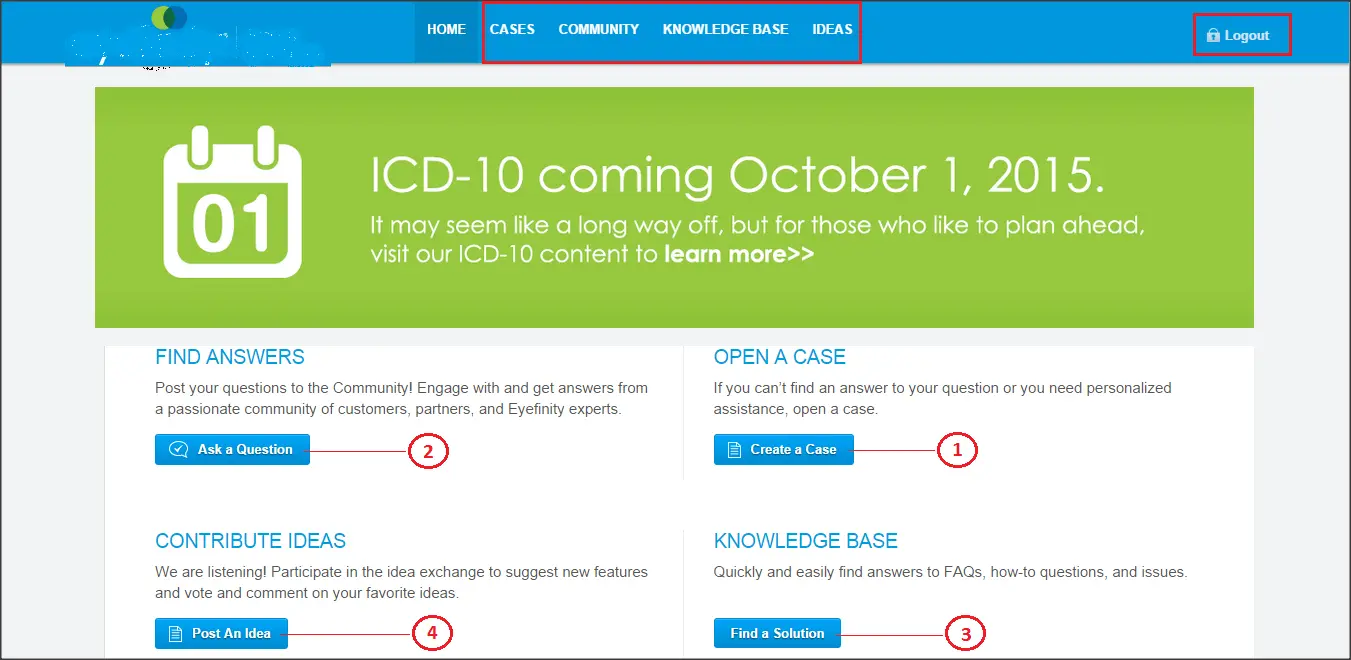The width and height of the screenshot is (1351, 660).
Task: Follow the learn more>> link in the banner
Action: (738, 254)
